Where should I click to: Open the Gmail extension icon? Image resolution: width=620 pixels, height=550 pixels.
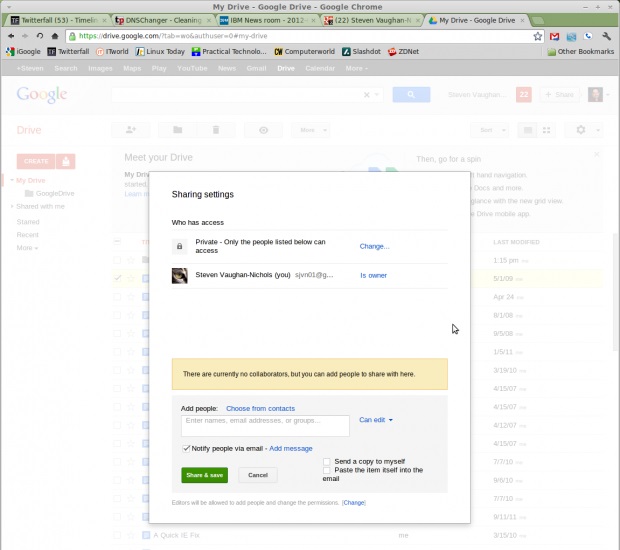coord(554,36)
